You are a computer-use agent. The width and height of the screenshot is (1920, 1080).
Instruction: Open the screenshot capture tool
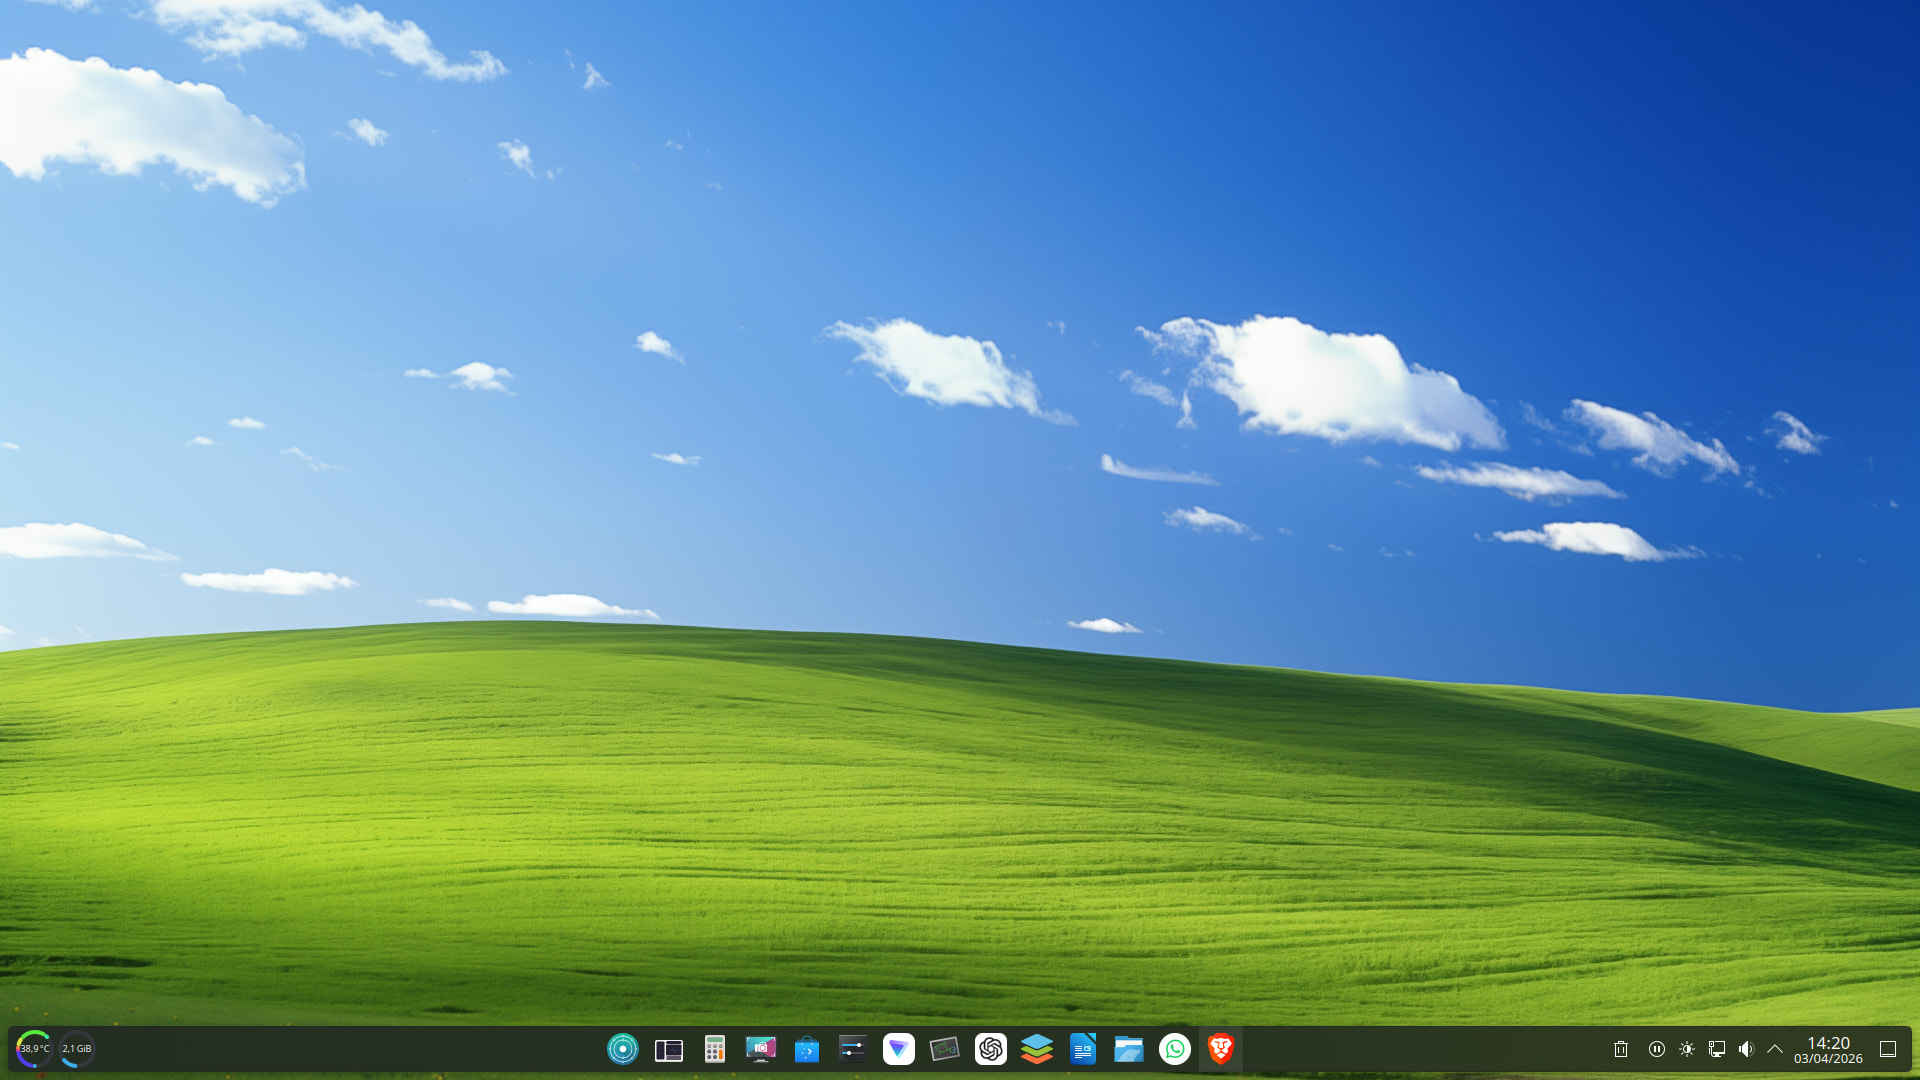(760, 1048)
